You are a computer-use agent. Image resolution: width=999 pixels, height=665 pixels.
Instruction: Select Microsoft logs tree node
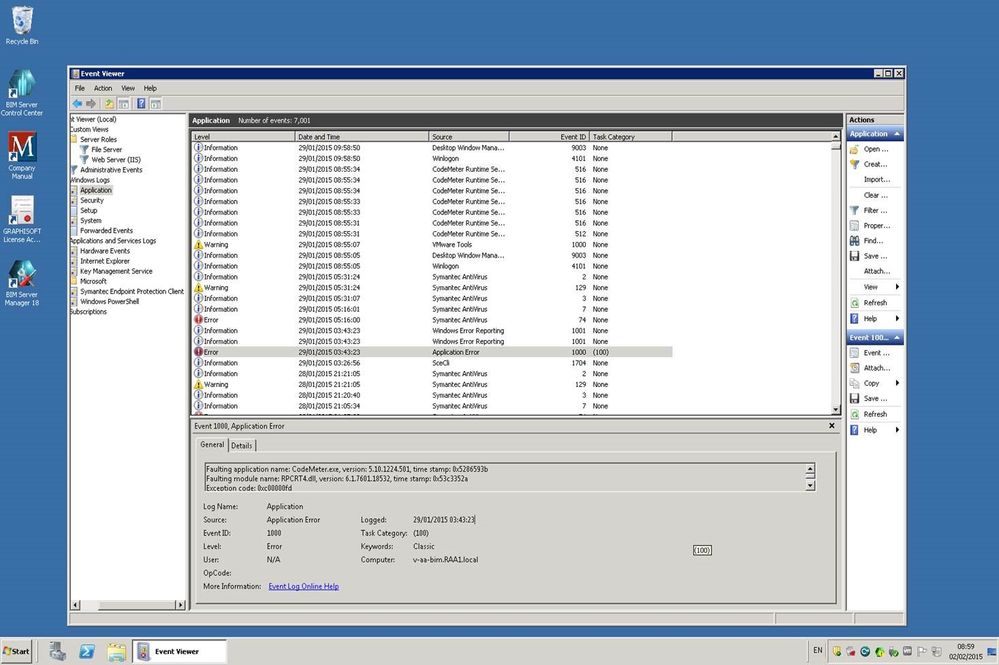pos(93,282)
